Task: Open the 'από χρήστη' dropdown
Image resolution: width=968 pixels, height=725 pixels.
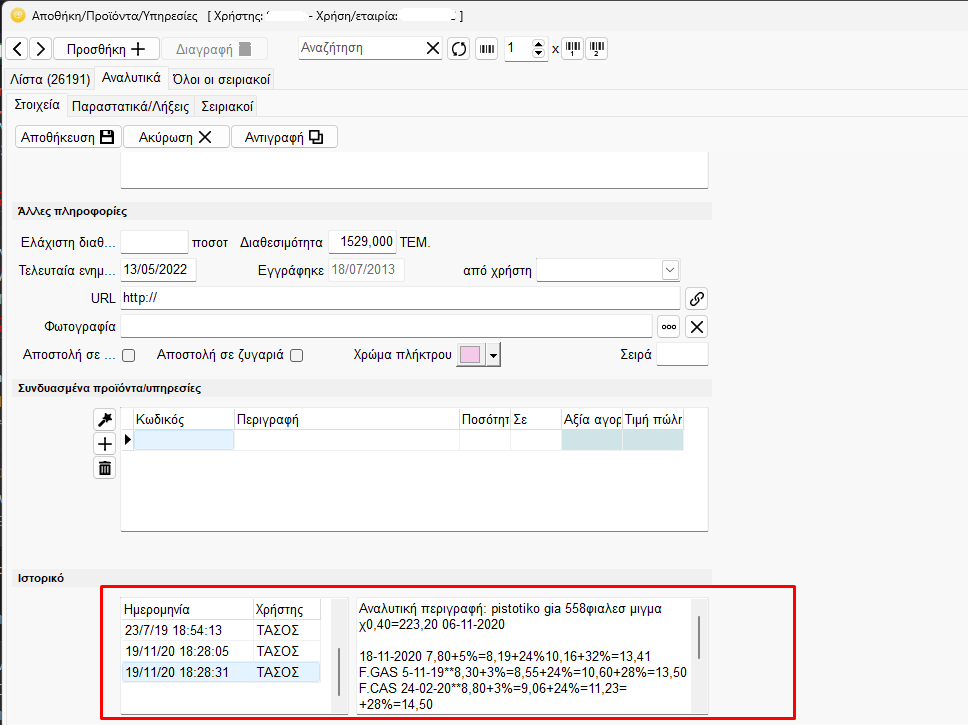Action: [x=670, y=270]
